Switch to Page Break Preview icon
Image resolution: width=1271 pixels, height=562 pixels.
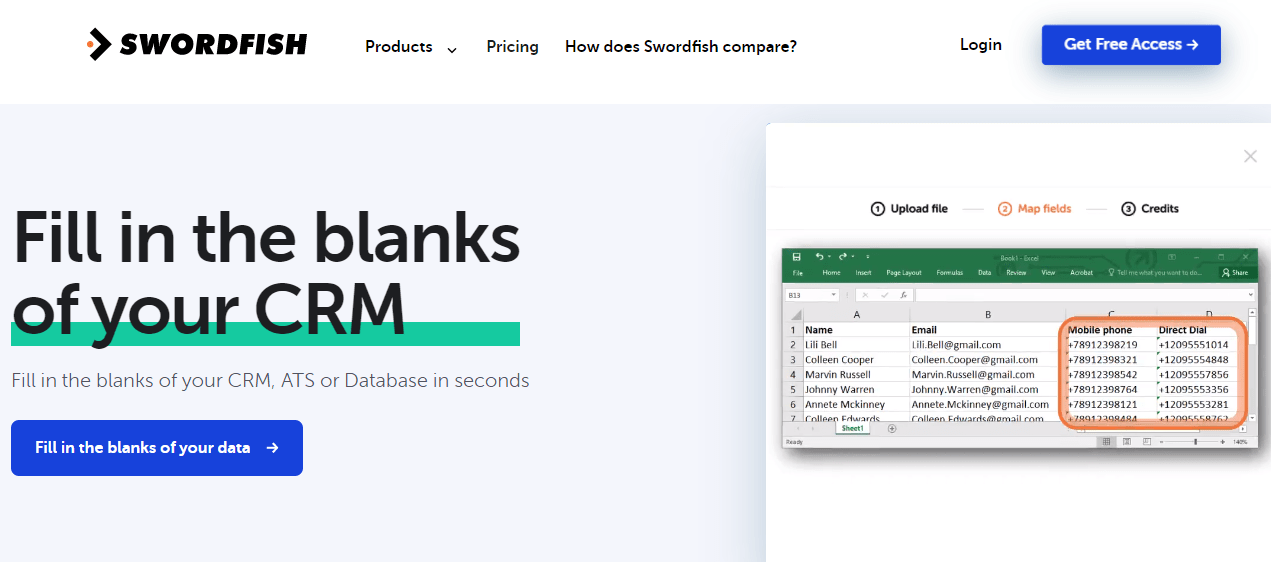coord(1147,442)
